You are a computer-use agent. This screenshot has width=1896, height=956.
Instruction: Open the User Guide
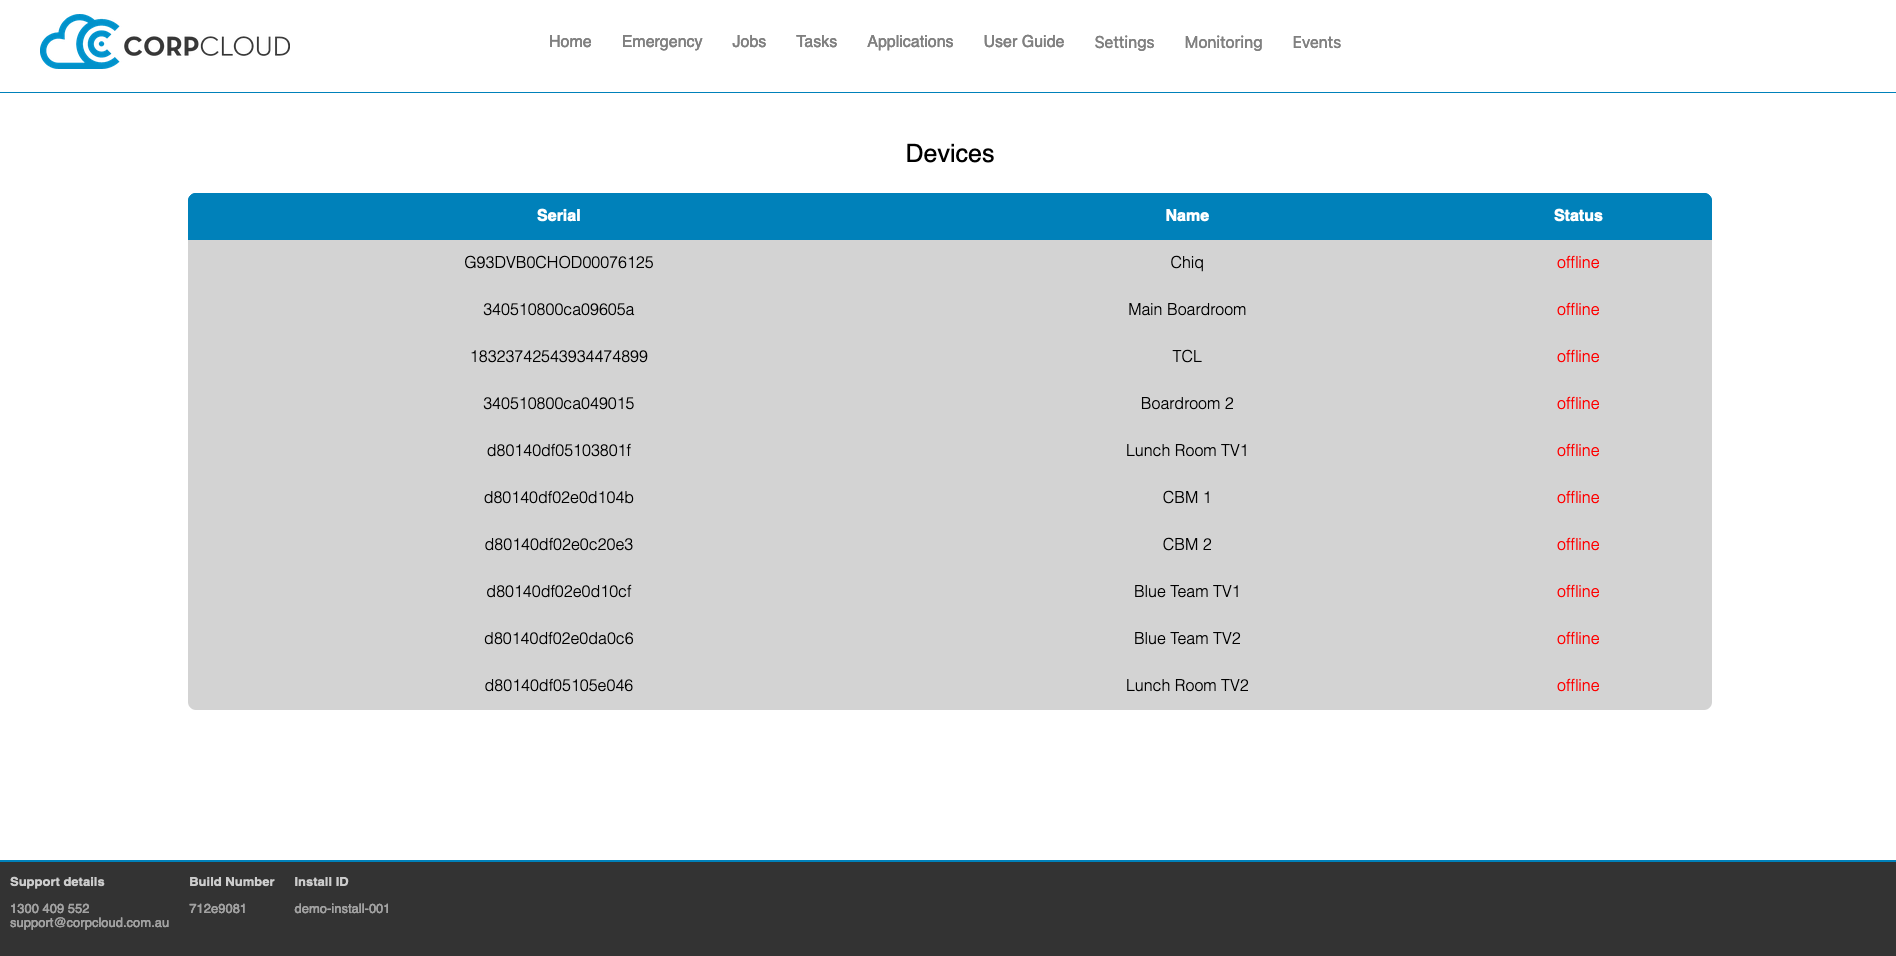(x=1023, y=42)
